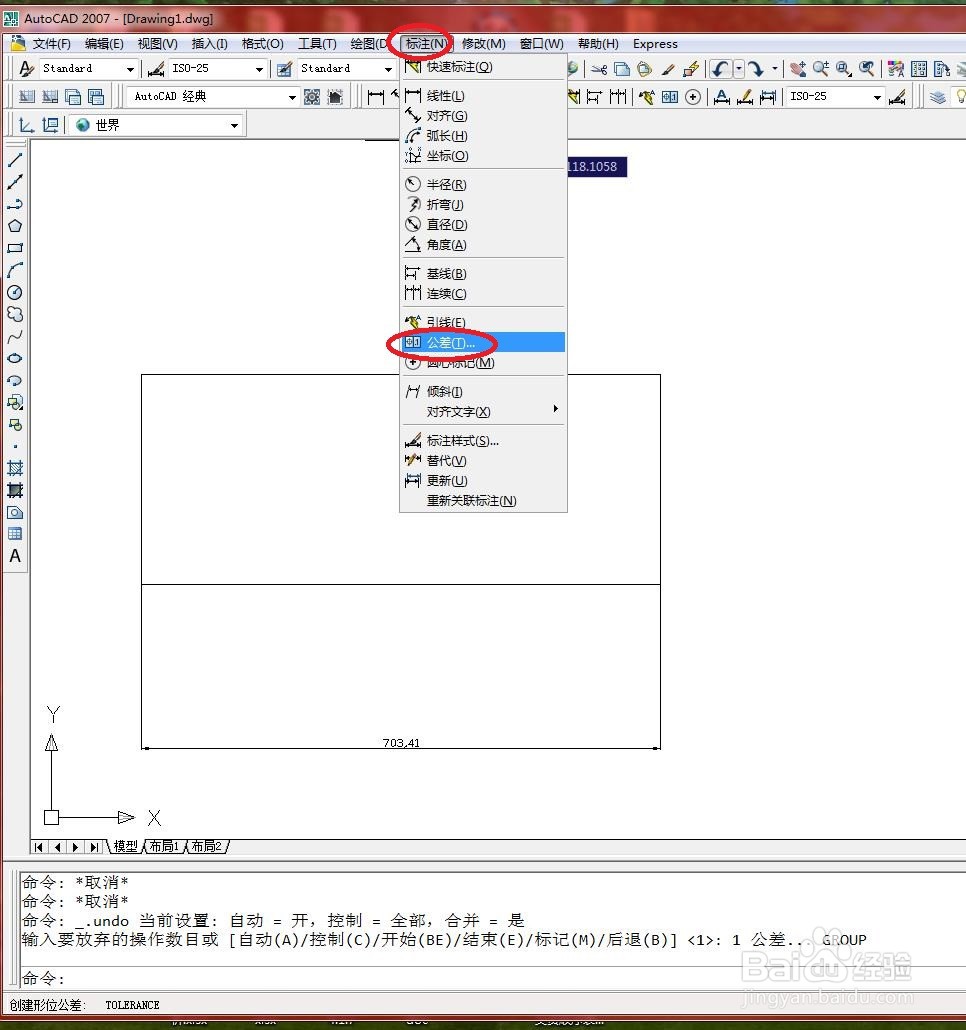
Task: Select the Polygon tool
Action: pyautogui.click(x=14, y=226)
